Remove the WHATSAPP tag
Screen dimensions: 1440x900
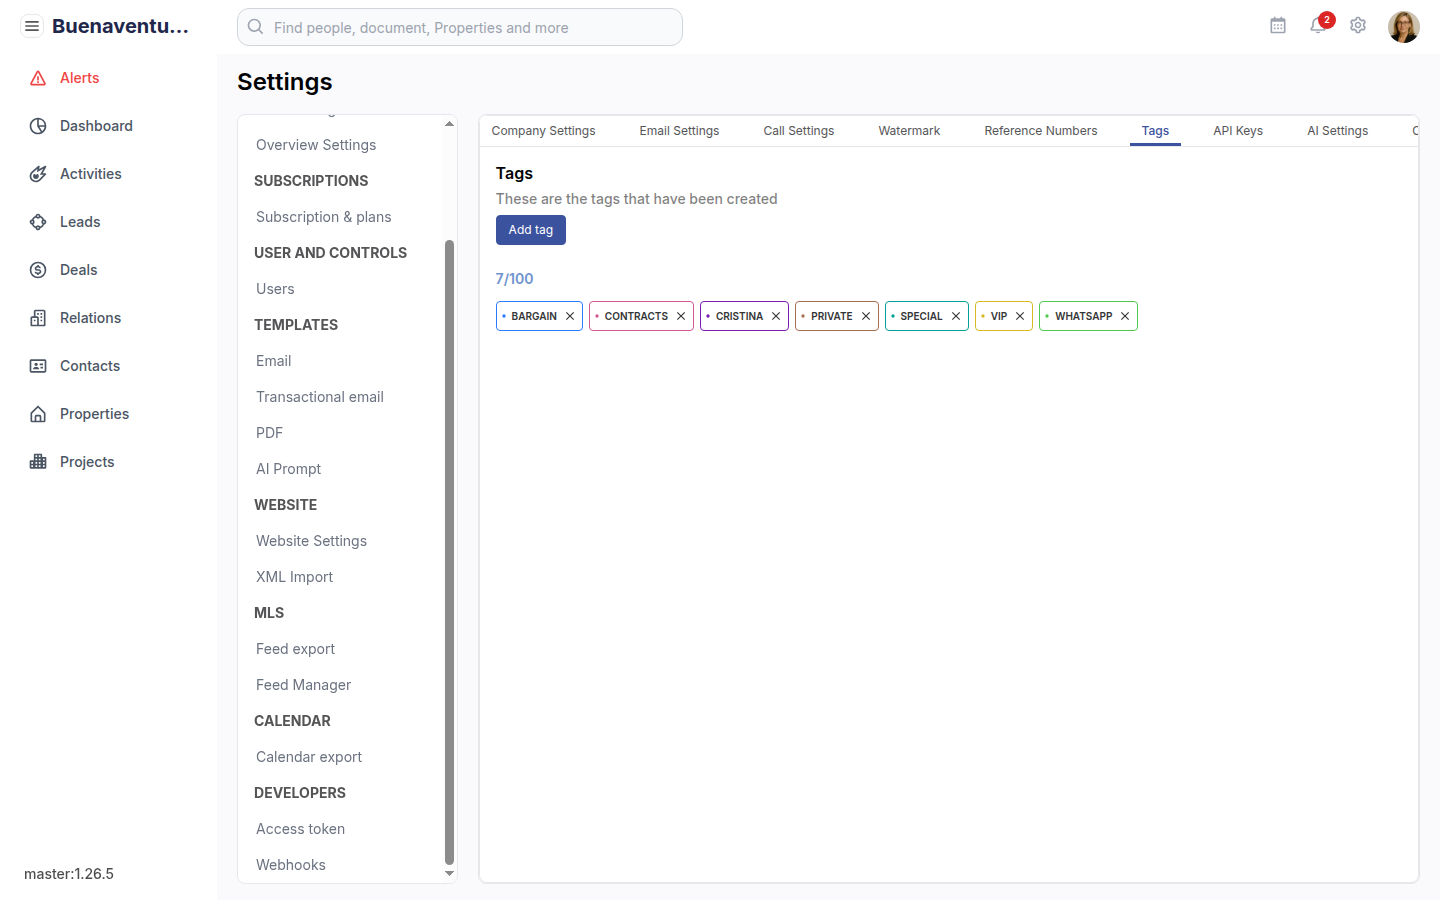pos(1125,316)
